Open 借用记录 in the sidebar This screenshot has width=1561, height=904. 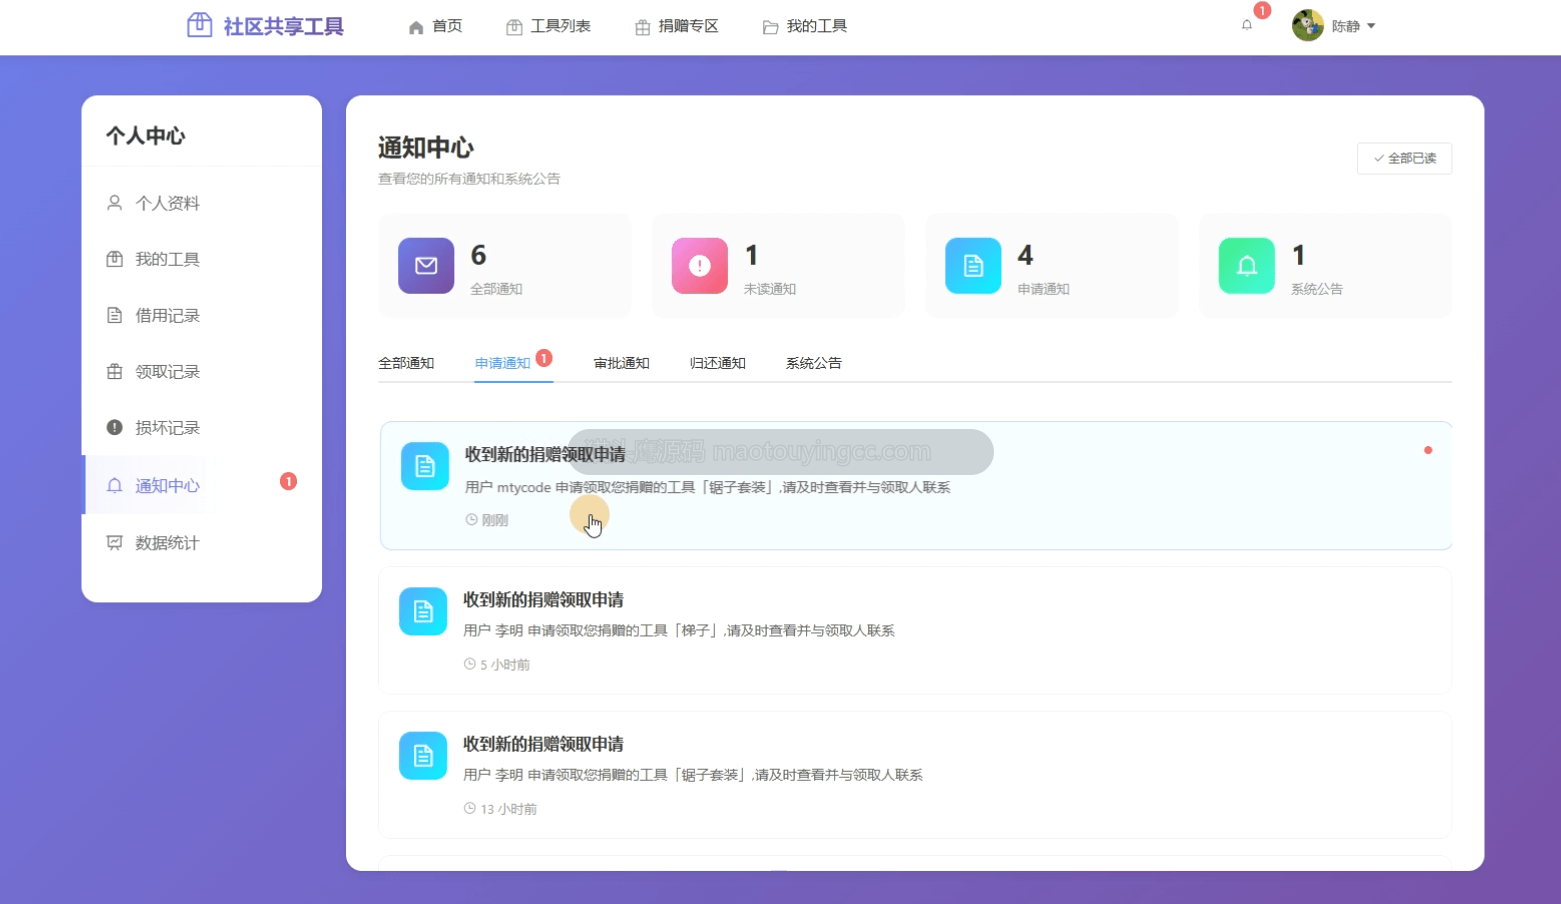click(202, 315)
